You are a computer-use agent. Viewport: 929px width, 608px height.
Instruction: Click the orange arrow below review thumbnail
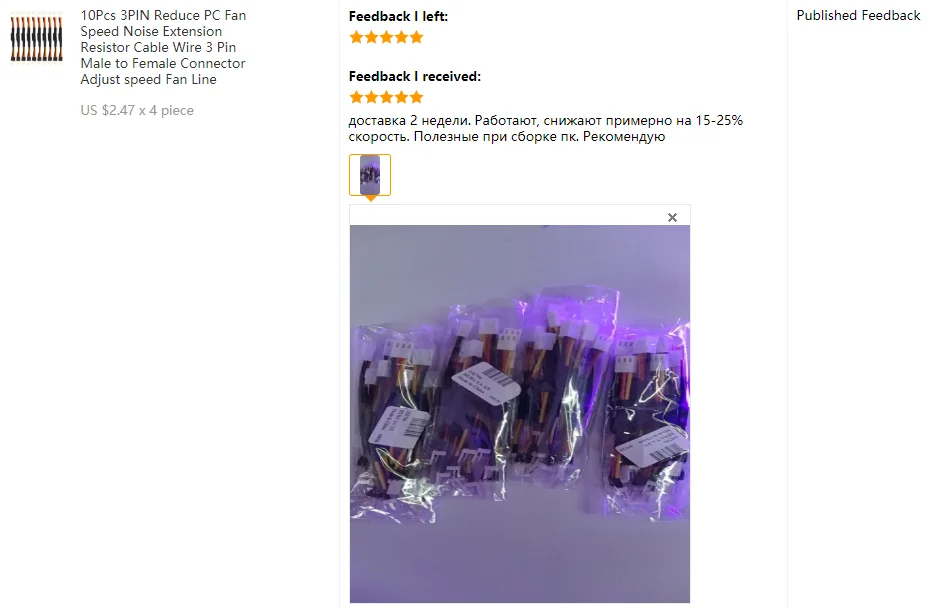[370, 199]
